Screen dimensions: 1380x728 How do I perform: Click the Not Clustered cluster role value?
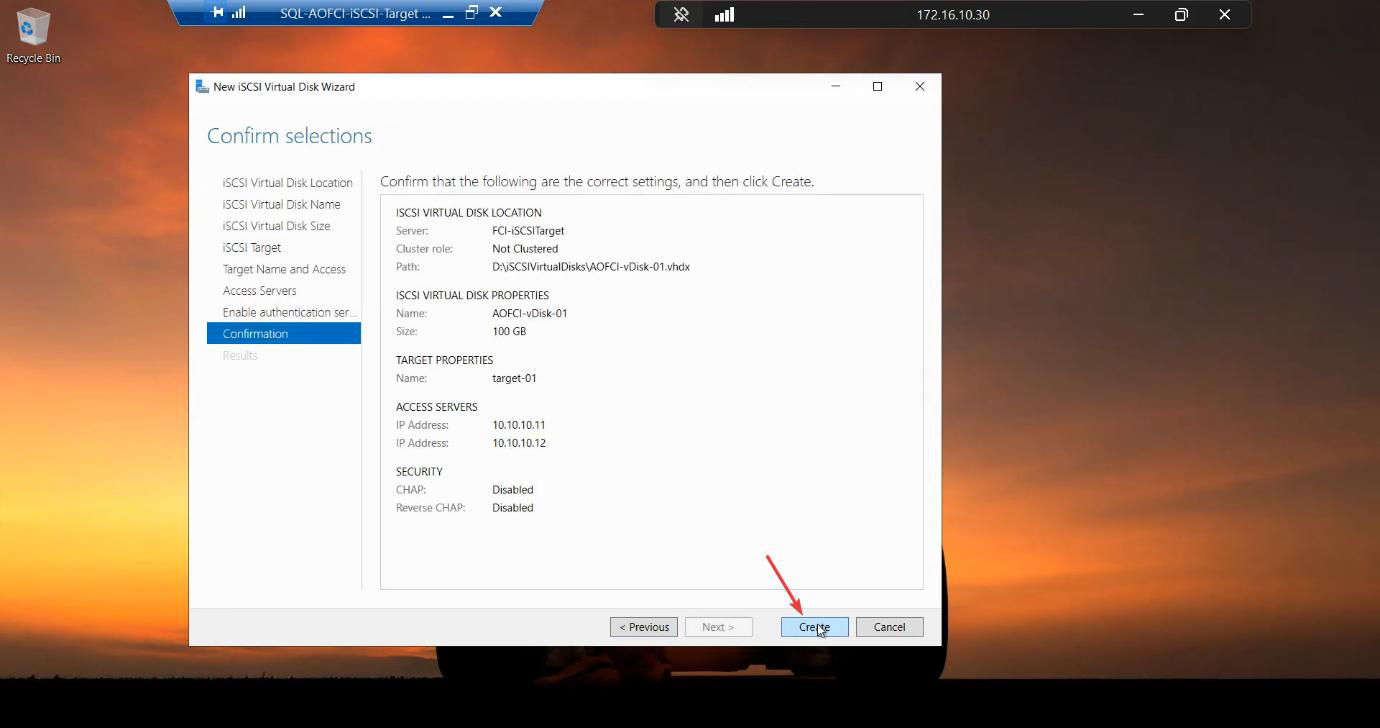coord(525,249)
